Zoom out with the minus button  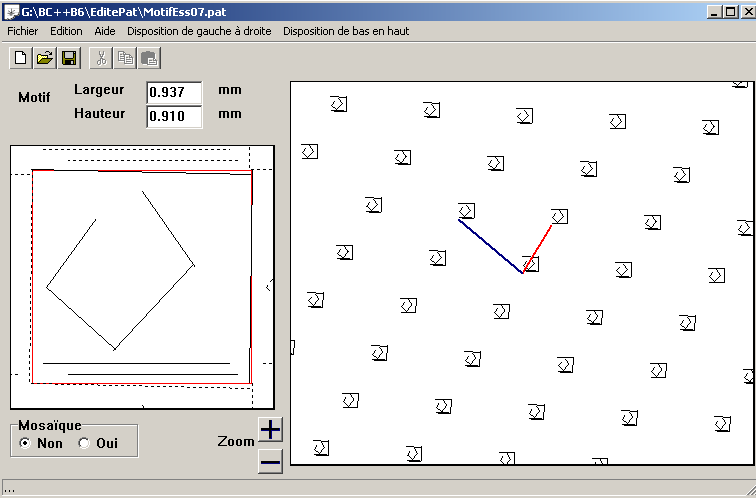coord(271,461)
